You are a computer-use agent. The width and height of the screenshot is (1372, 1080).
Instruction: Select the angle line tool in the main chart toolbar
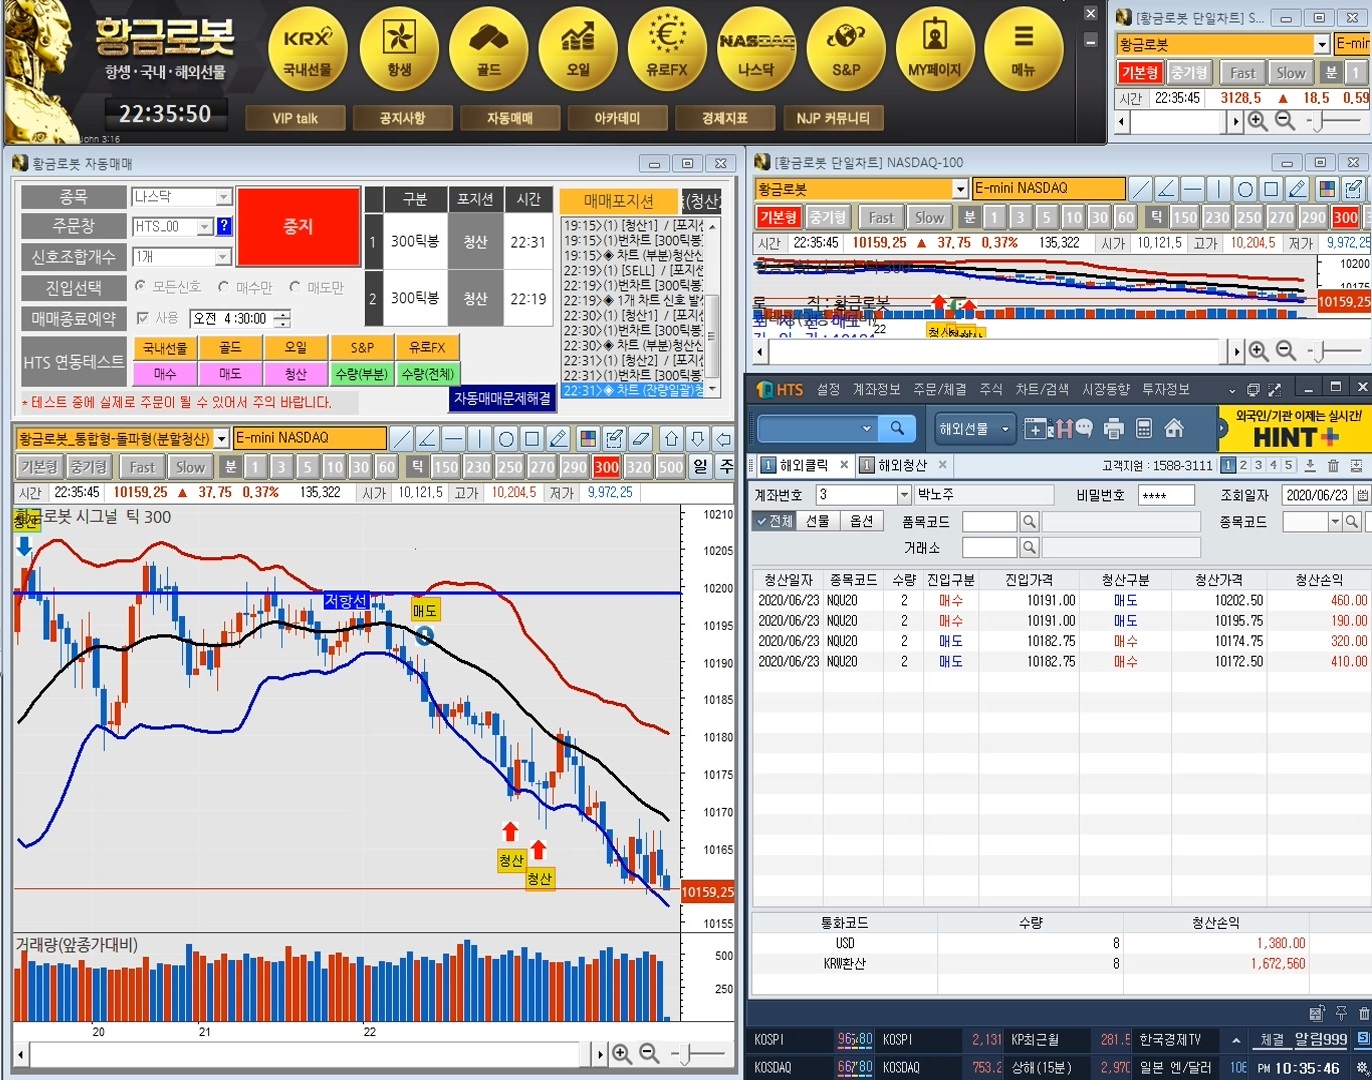pos(427,438)
